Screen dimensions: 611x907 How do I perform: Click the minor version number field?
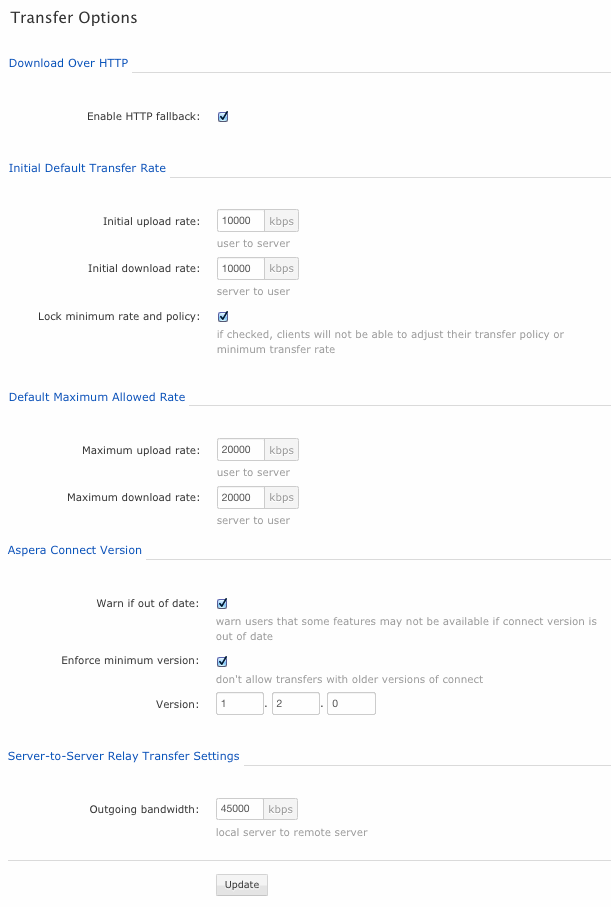(296, 703)
